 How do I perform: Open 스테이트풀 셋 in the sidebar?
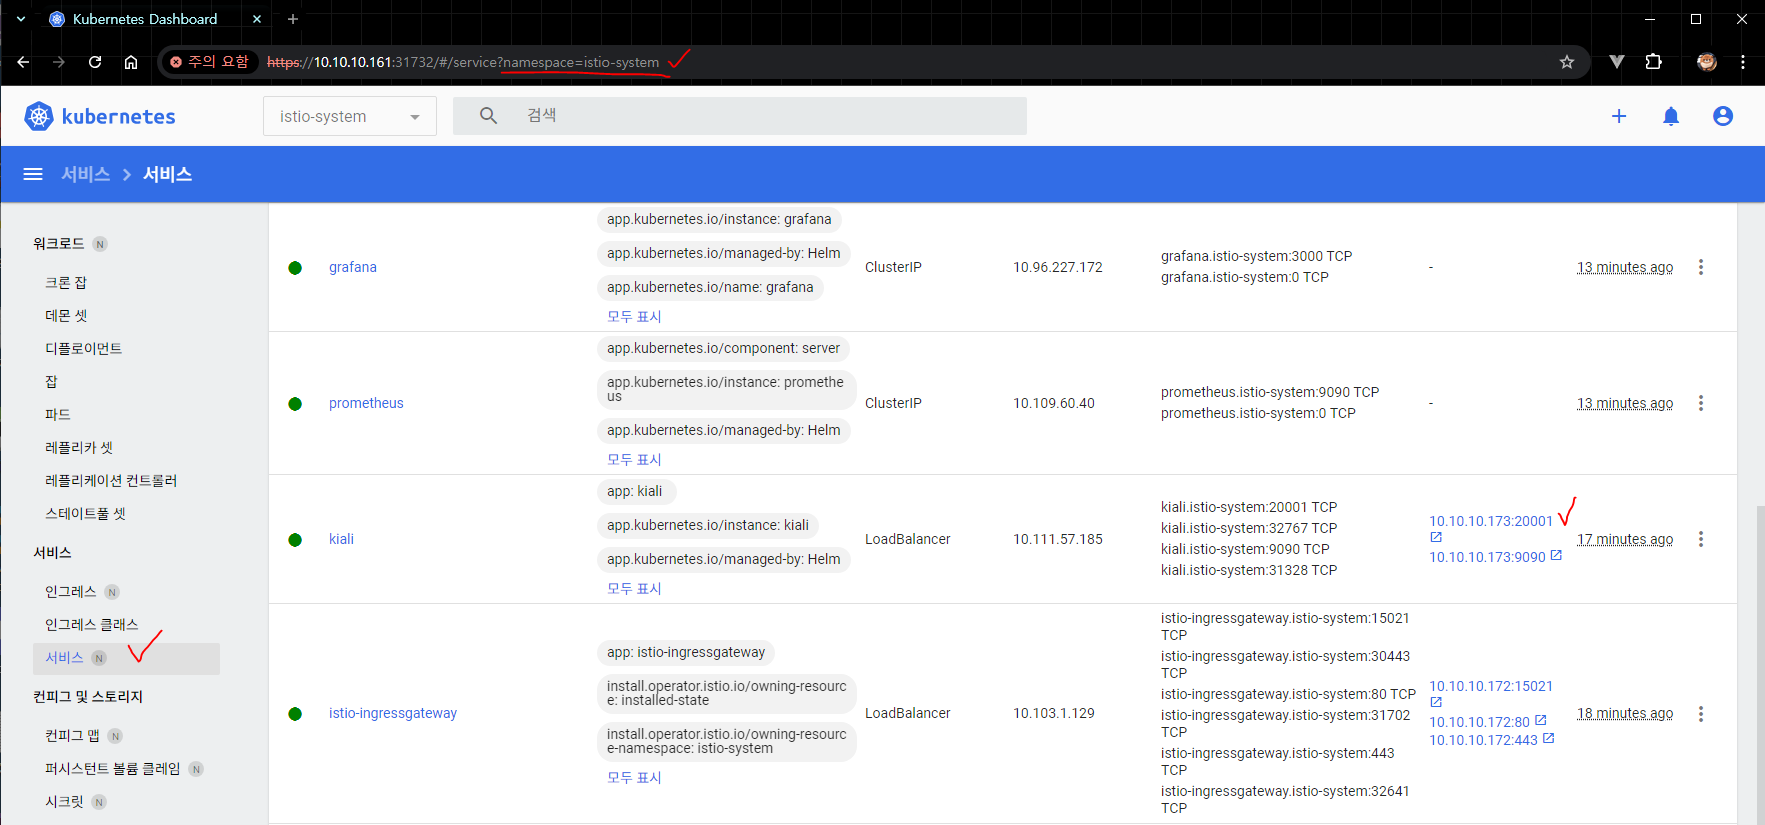85,514
